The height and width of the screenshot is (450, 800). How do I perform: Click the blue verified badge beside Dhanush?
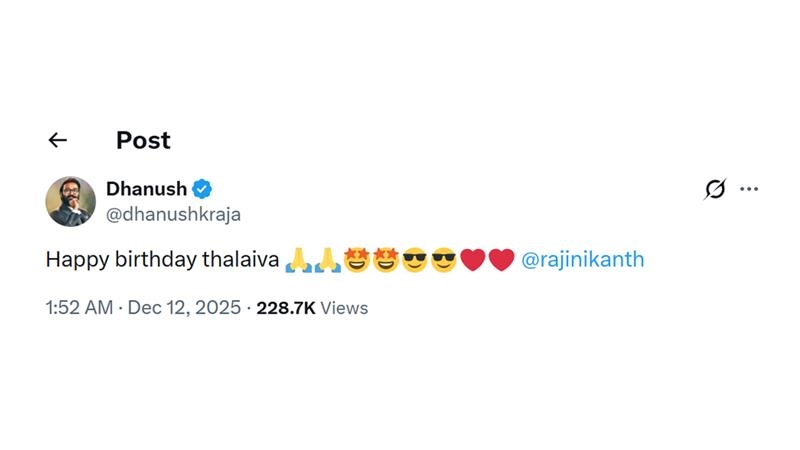pos(202,189)
